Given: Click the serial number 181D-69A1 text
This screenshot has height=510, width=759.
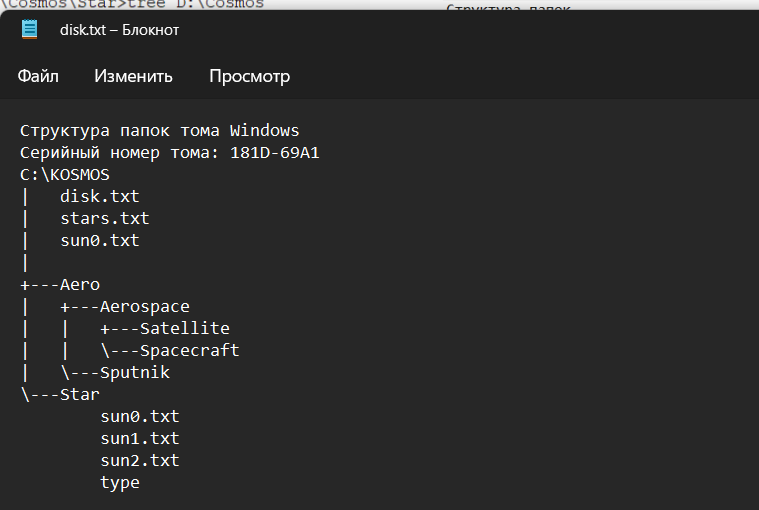Looking at the screenshot, I should click(274, 153).
